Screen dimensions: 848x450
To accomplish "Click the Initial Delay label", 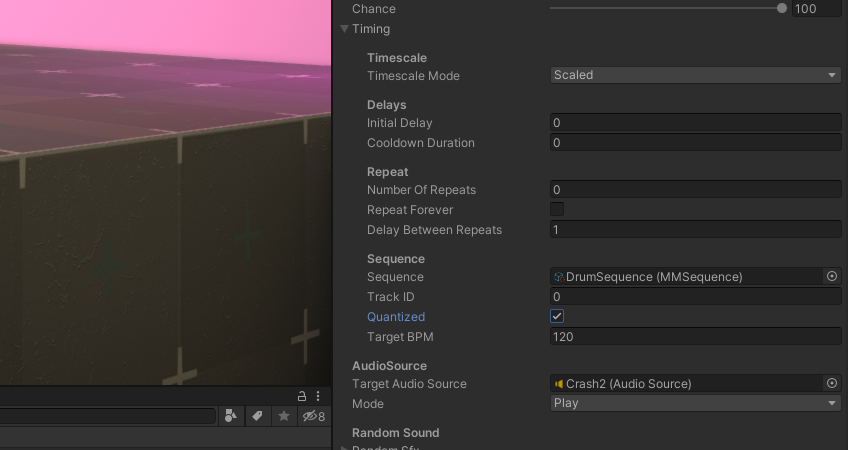I will (x=400, y=123).
